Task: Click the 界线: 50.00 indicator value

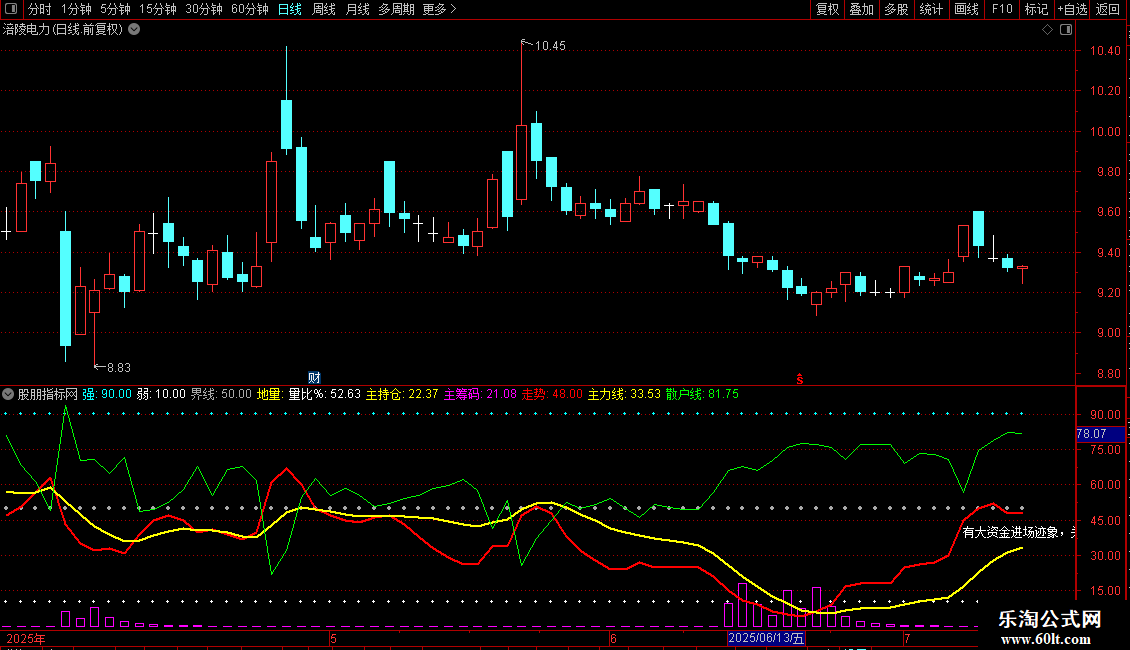Action: (x=221, y=394)
